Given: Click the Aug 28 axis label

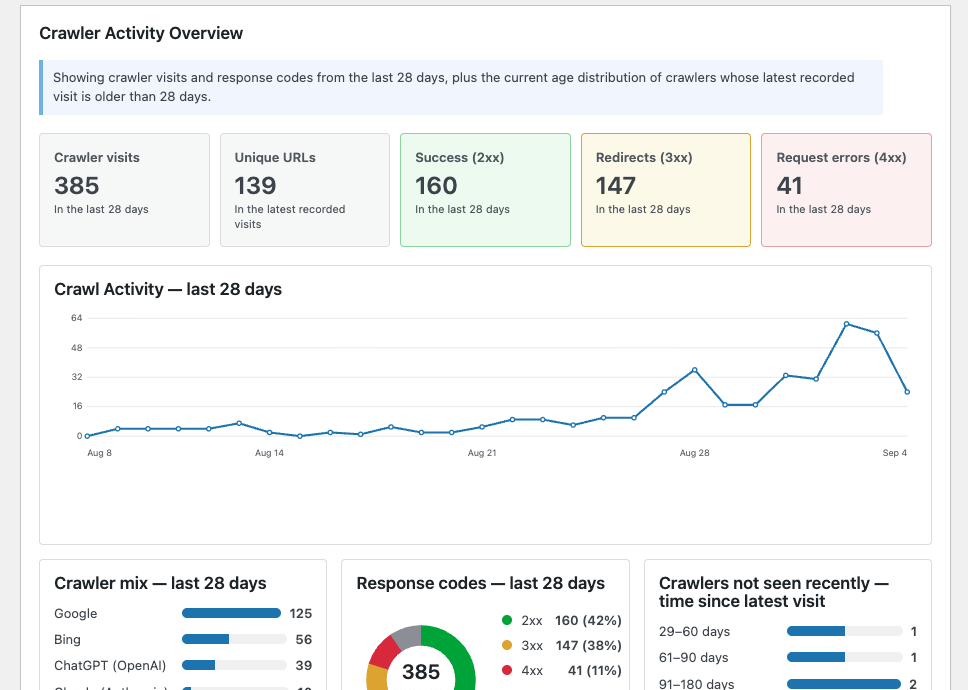Looking at the screenshot, I should tap(695, 453).
